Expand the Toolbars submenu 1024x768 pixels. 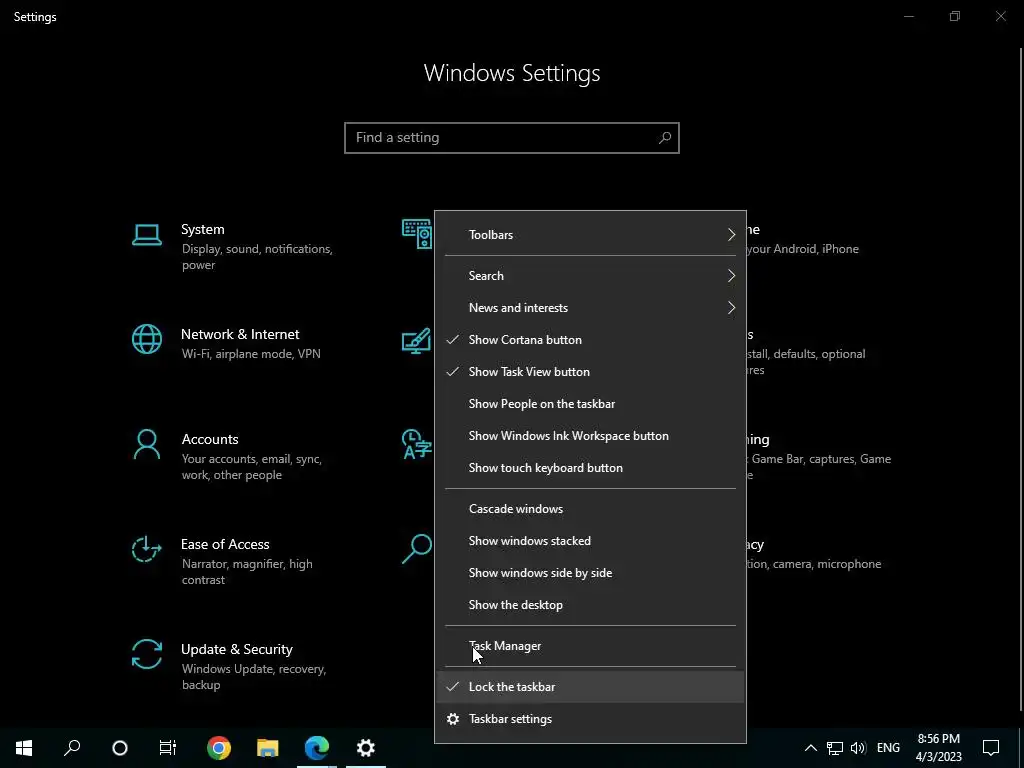pos(590,234)
